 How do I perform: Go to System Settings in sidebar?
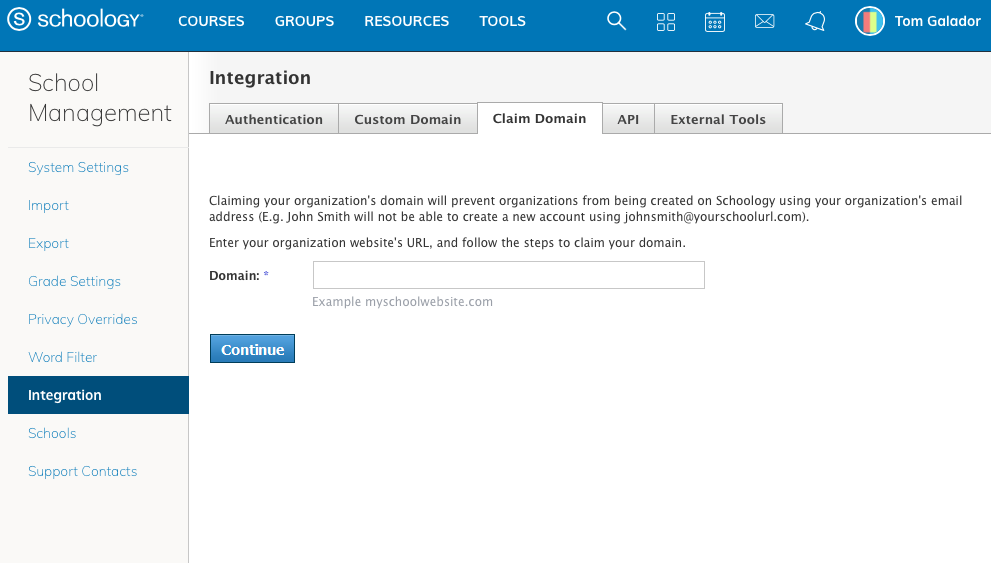(x=78, y=167)
